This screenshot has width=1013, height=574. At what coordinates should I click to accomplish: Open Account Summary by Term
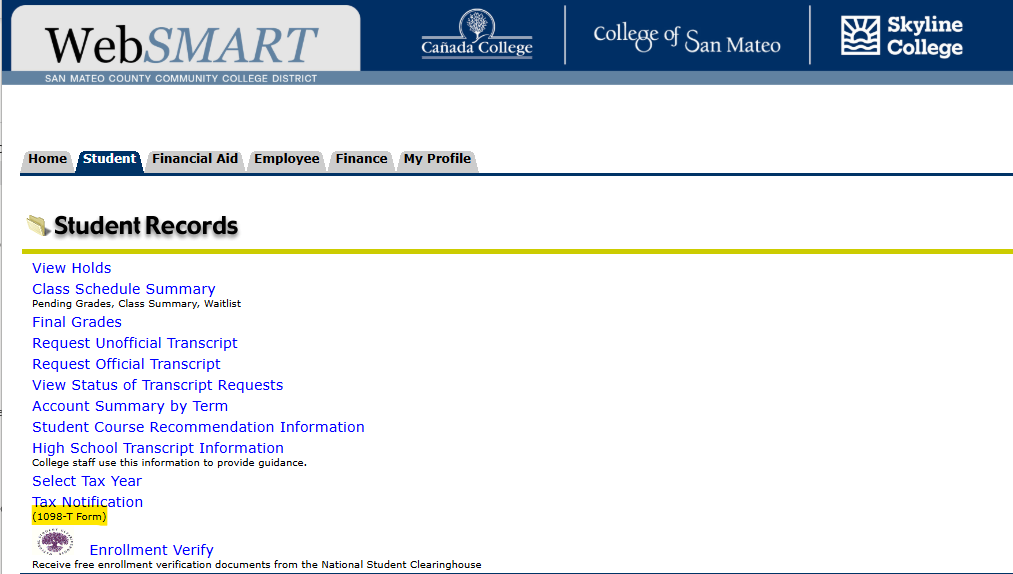(x=130, y=406)
